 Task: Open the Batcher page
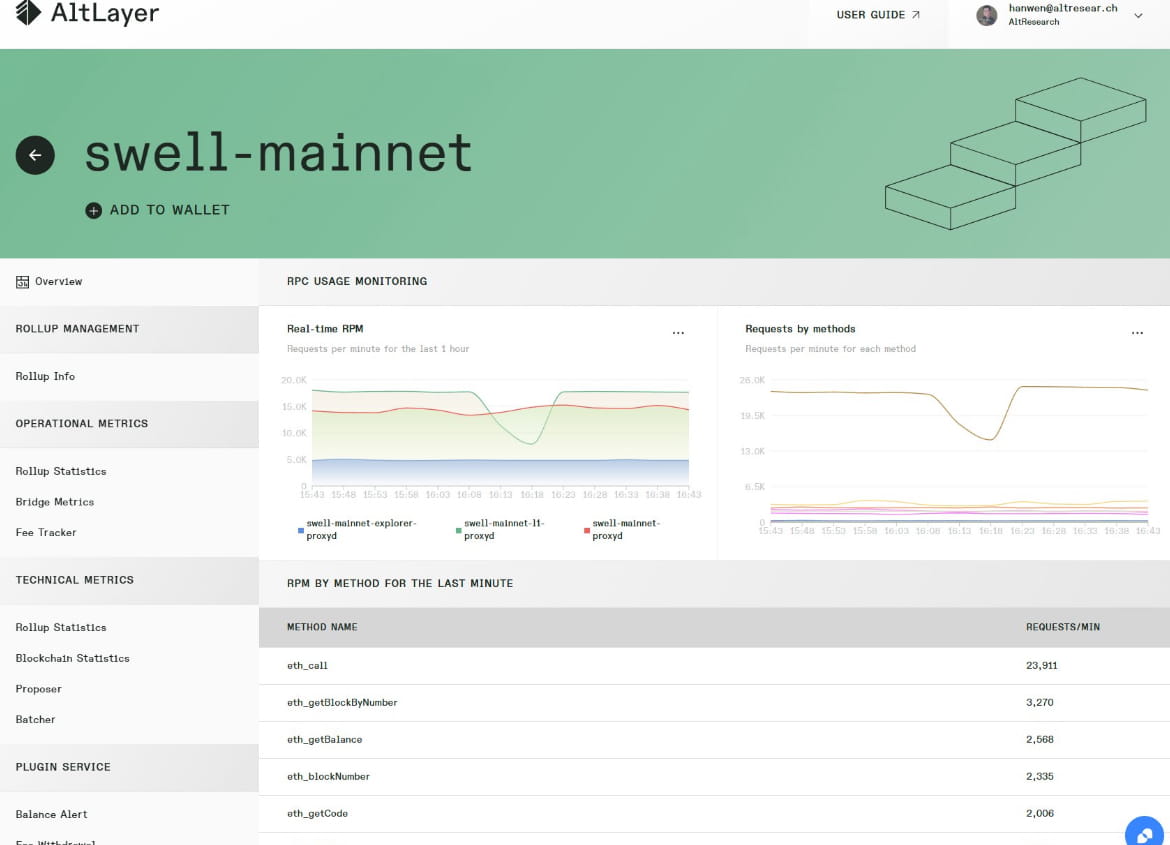coord(35,719)
